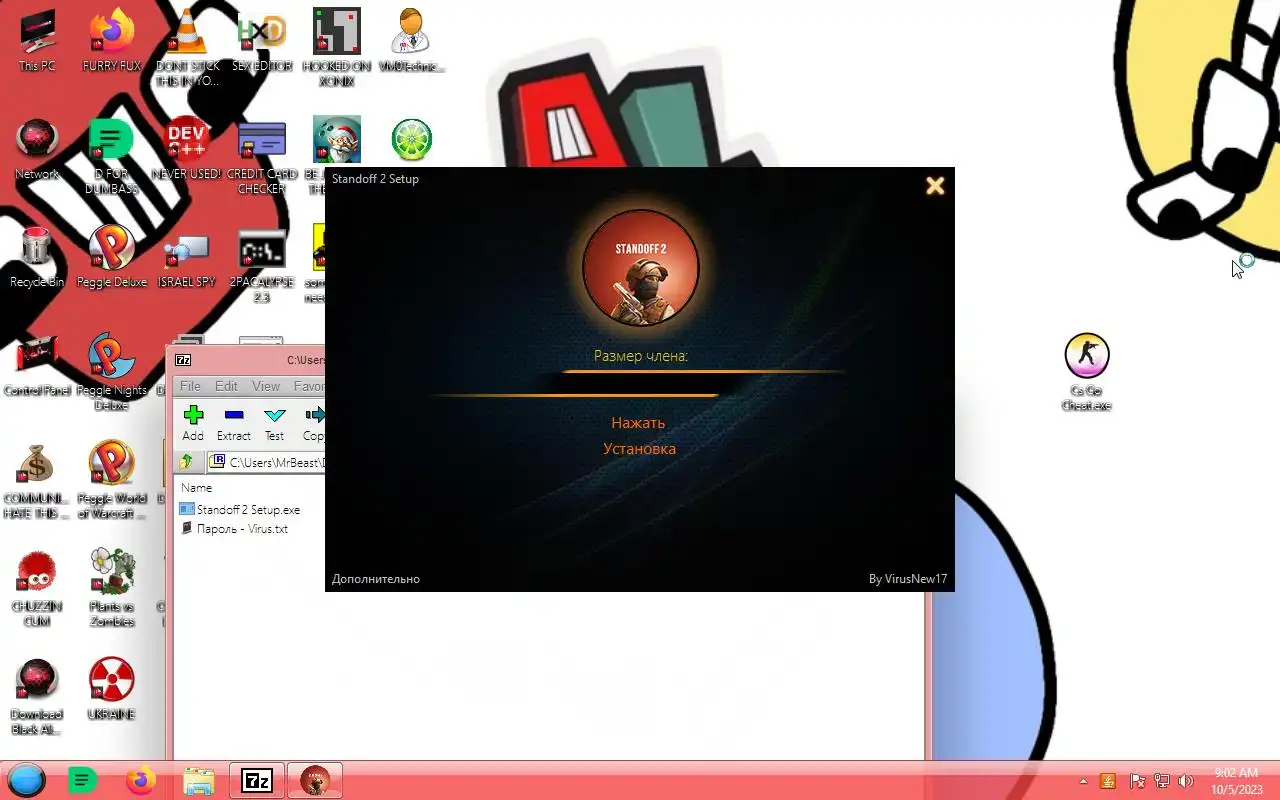The image size is (1280, 800).
Task: Go up one folder in 7-Zip
Action: [x=186, y=462]
